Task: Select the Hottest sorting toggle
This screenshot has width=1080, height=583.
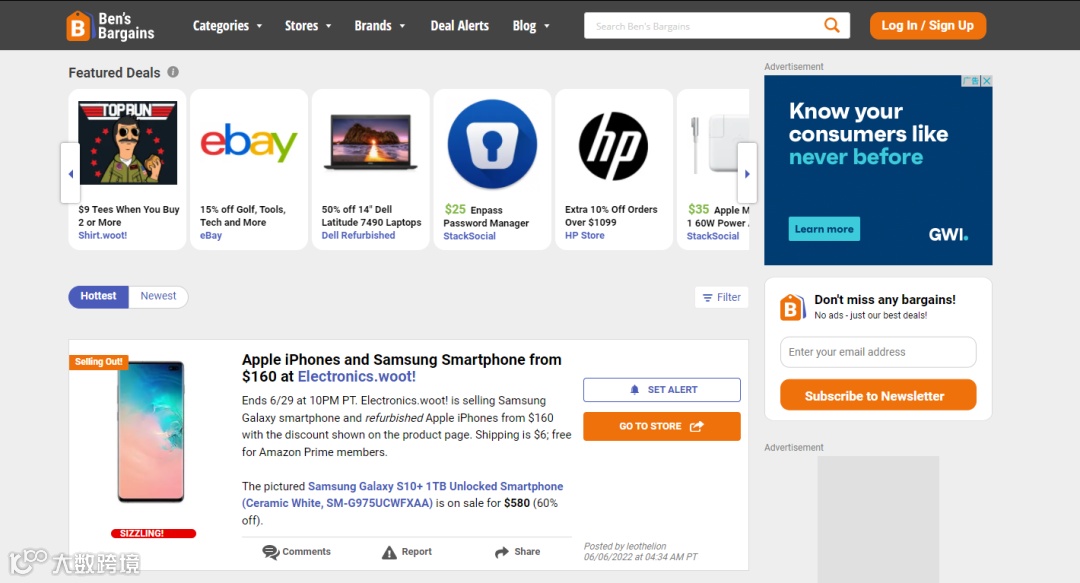Action: pos(98,296)
